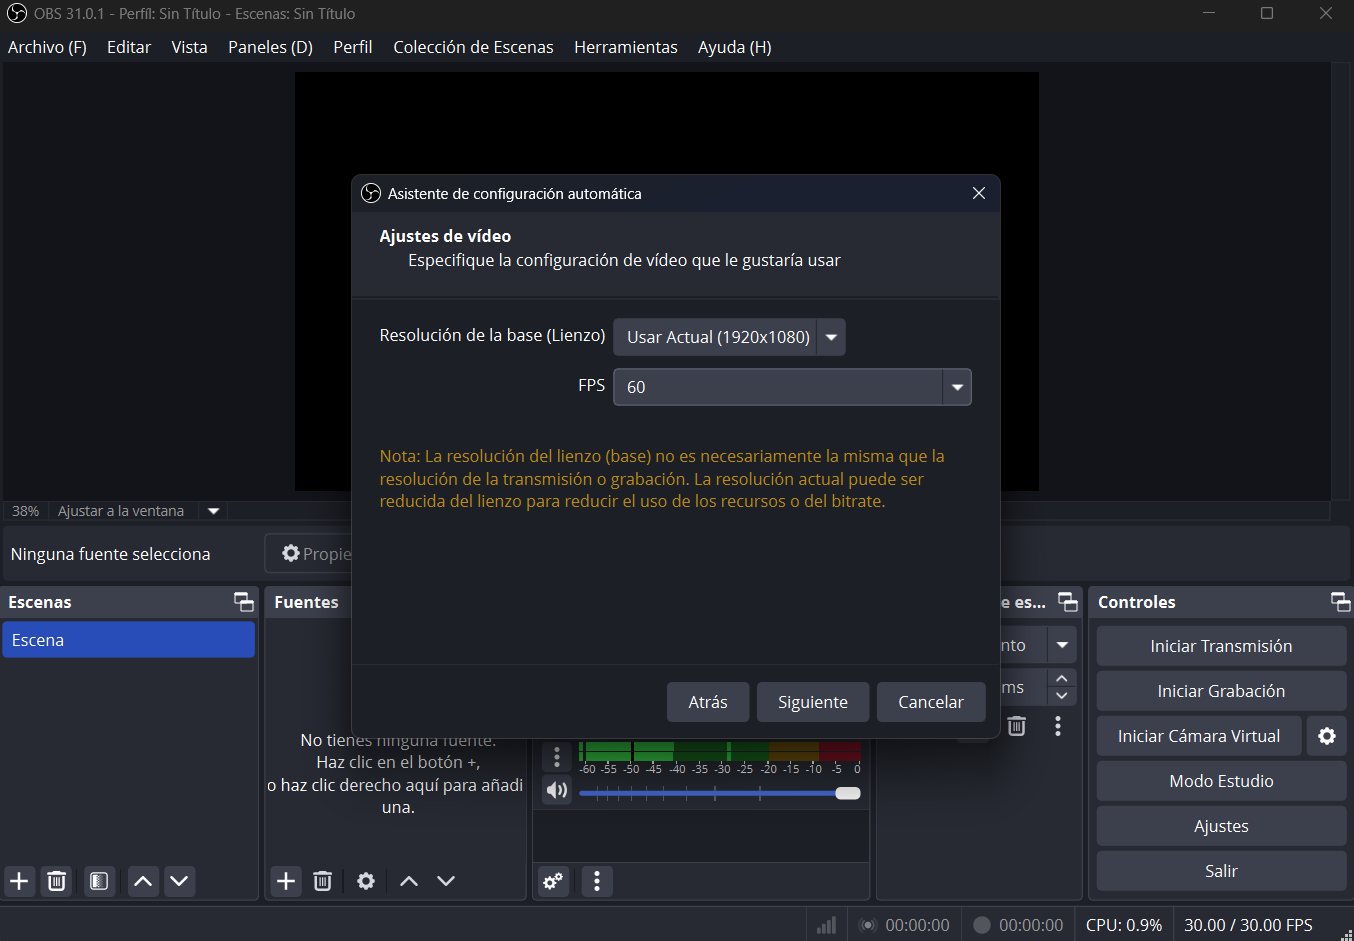Image resolution: width=1354 pixels, height=941 pixels.
Task: Open scene filters icon in Escenas panel
Action: [x=99, y=881]
